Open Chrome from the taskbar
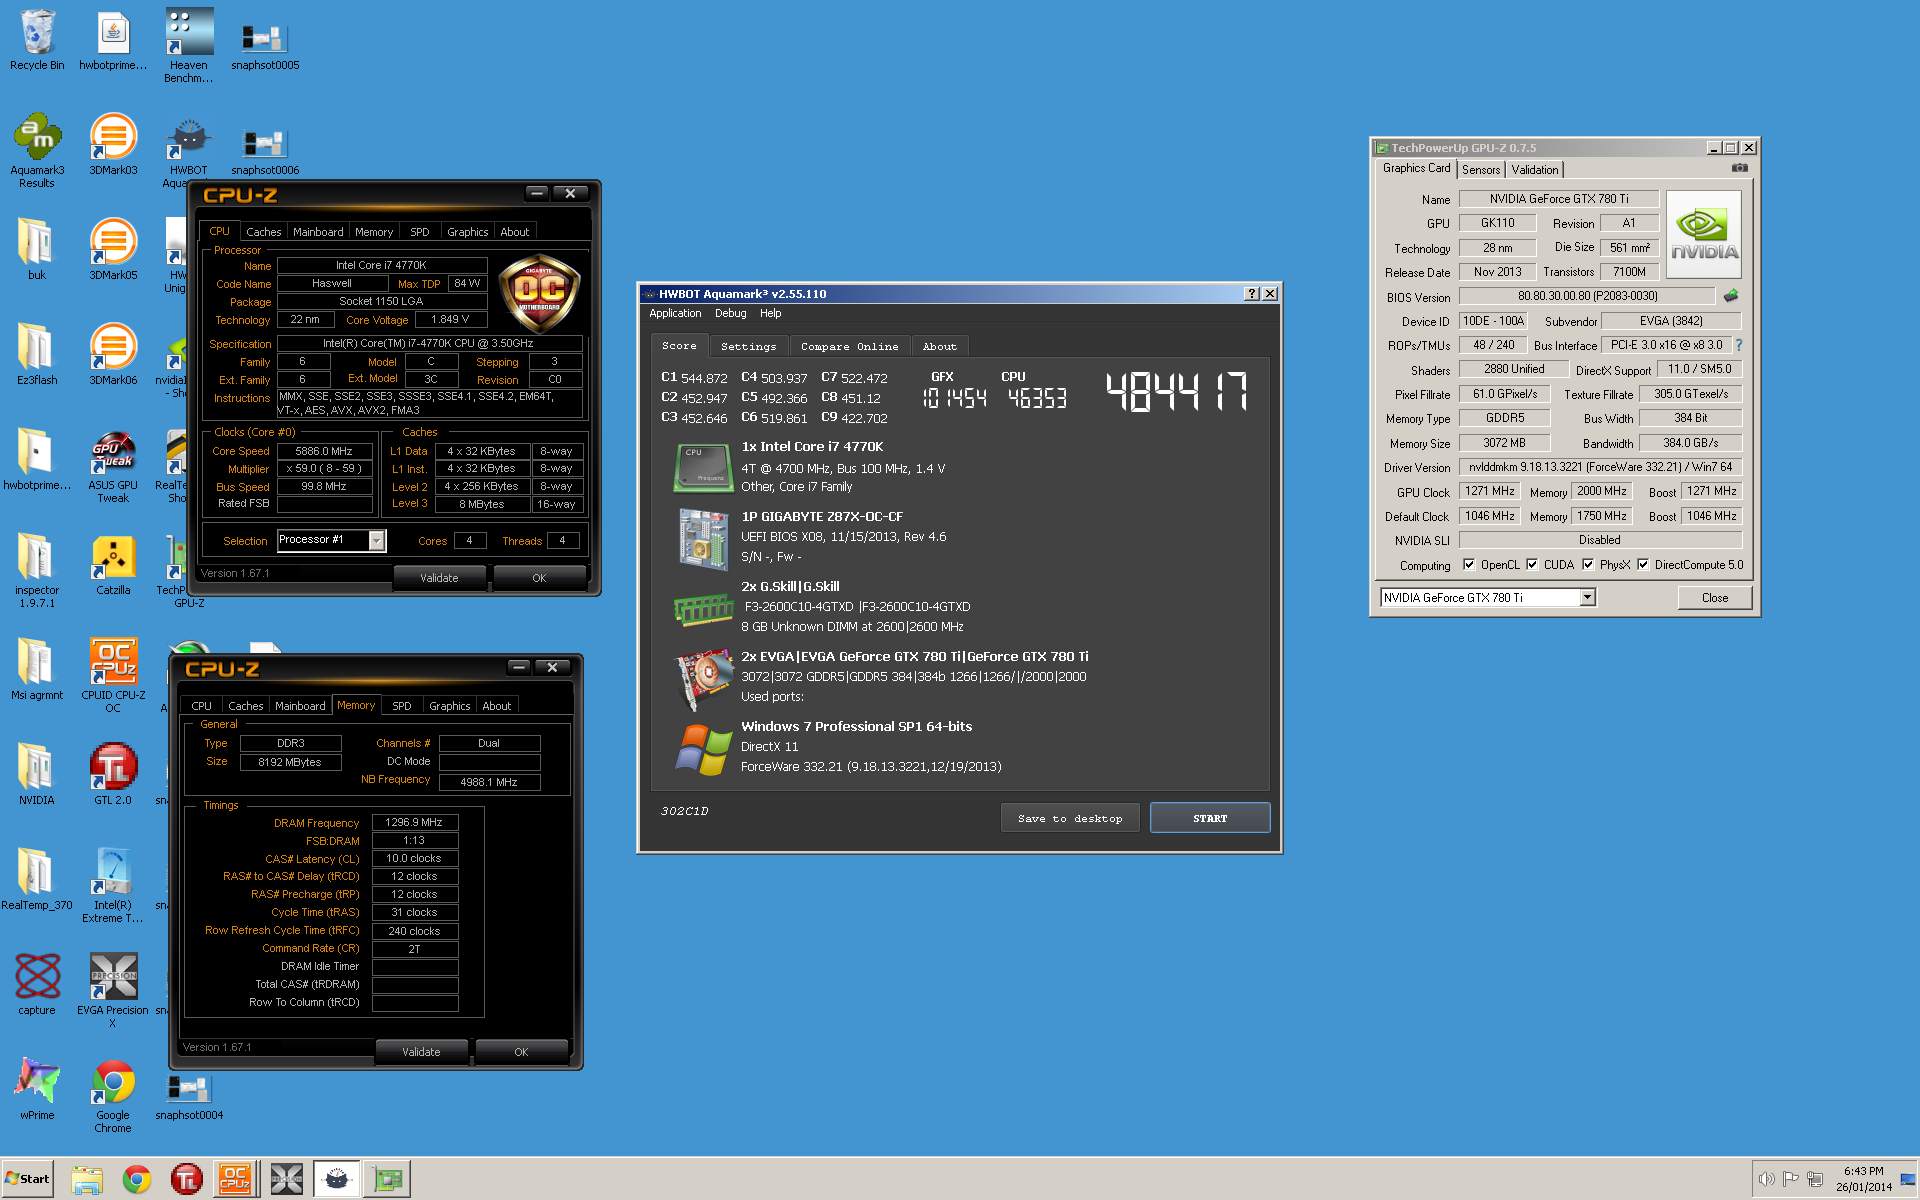The image size is (1920, 1200). [137, 1180]
